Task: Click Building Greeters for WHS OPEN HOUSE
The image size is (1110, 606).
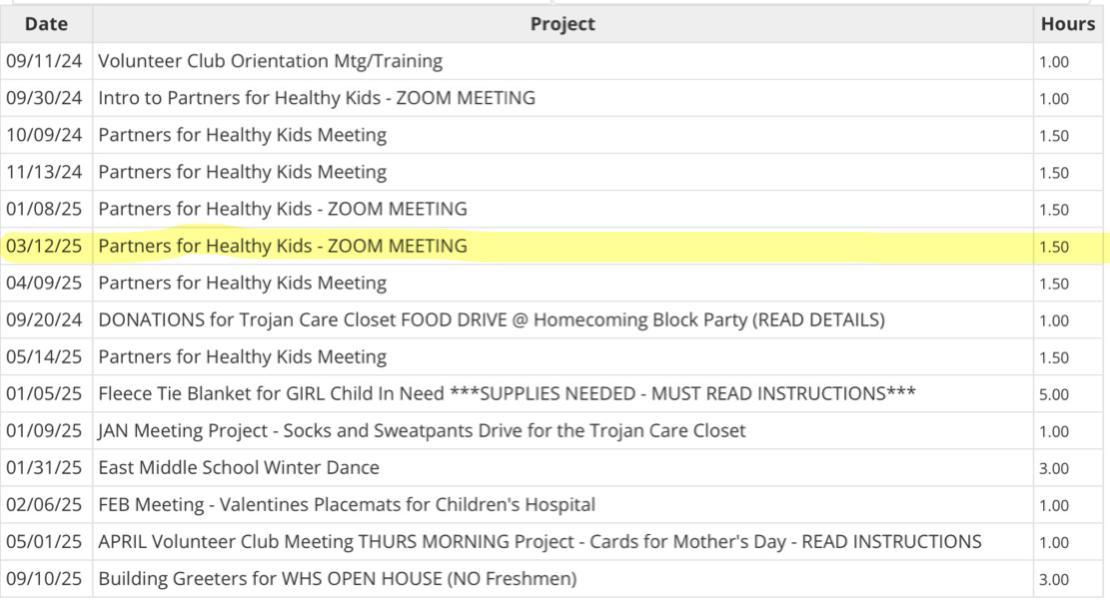Action: [337, 579]
